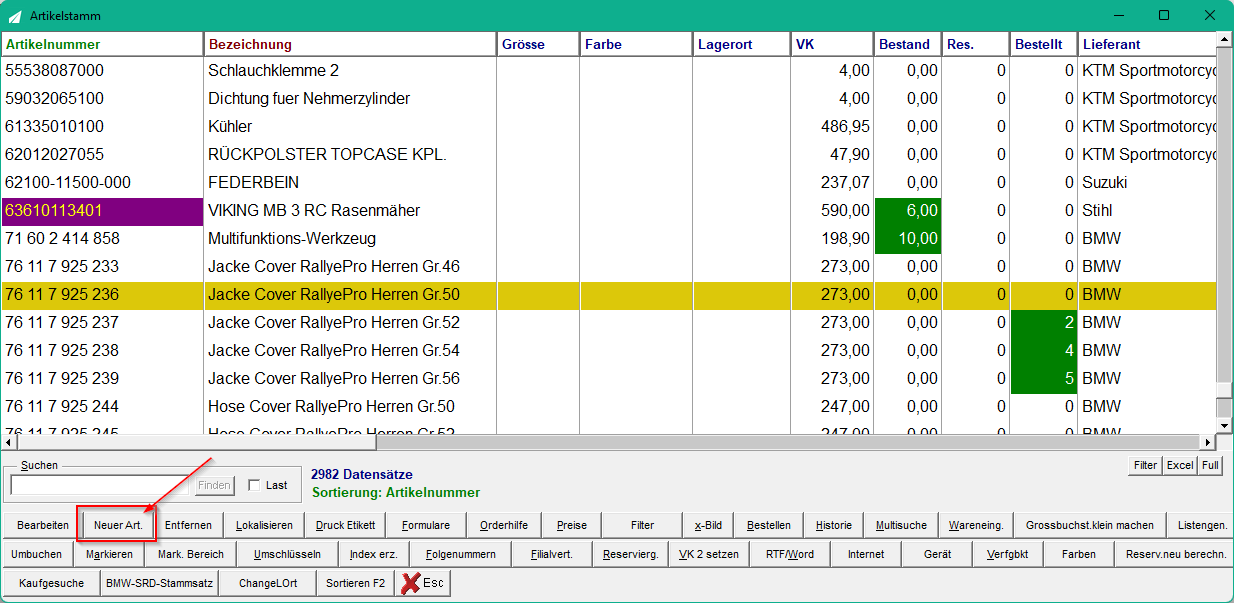Click the small Filter button beside Excel

[1144, 465]
